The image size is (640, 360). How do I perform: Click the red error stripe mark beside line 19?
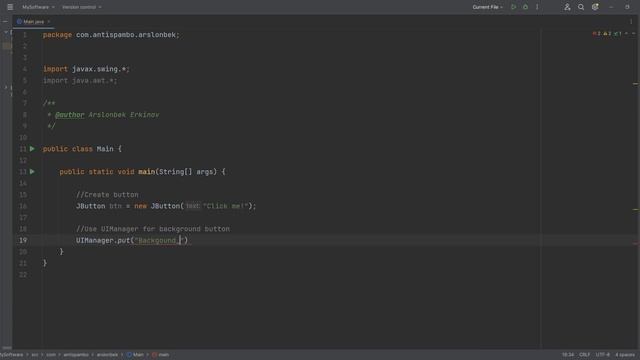pyautogui.click(x=636, y=244)
